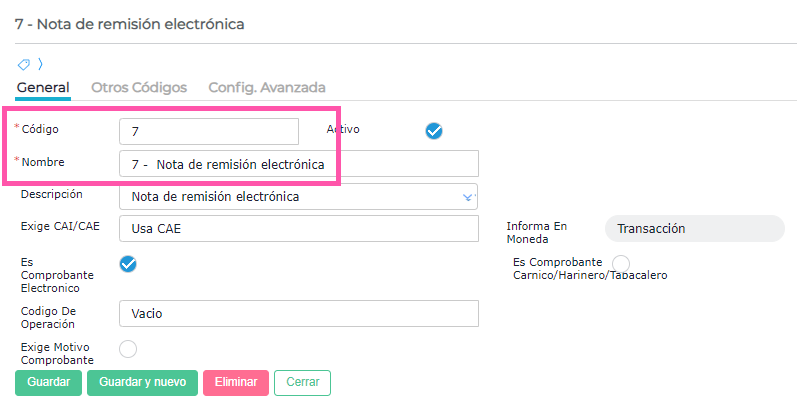Click the Codigo De Operación field
This screenshot has width=797, height=410.
pyautogui.click(x=298, y=313)
